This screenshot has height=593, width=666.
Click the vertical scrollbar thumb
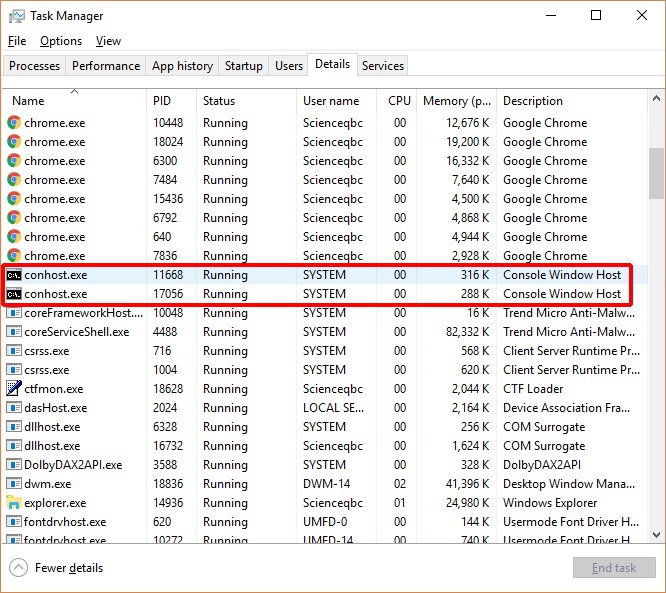656,173
